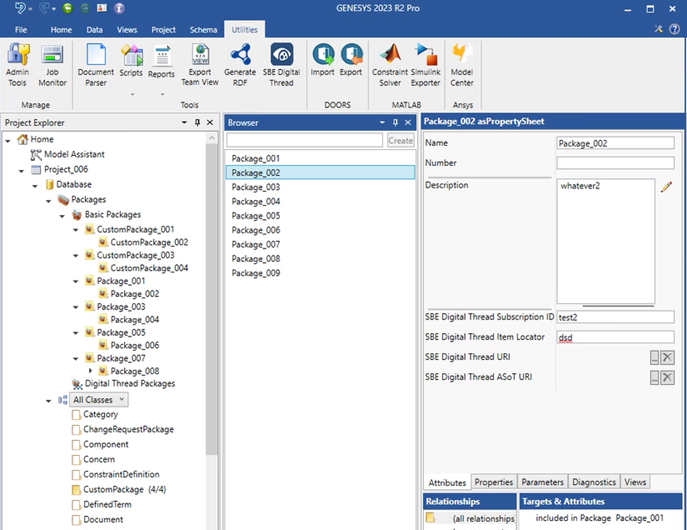Switch to the Schema ribbon tab
687x530 pixels.
point(202,30)
